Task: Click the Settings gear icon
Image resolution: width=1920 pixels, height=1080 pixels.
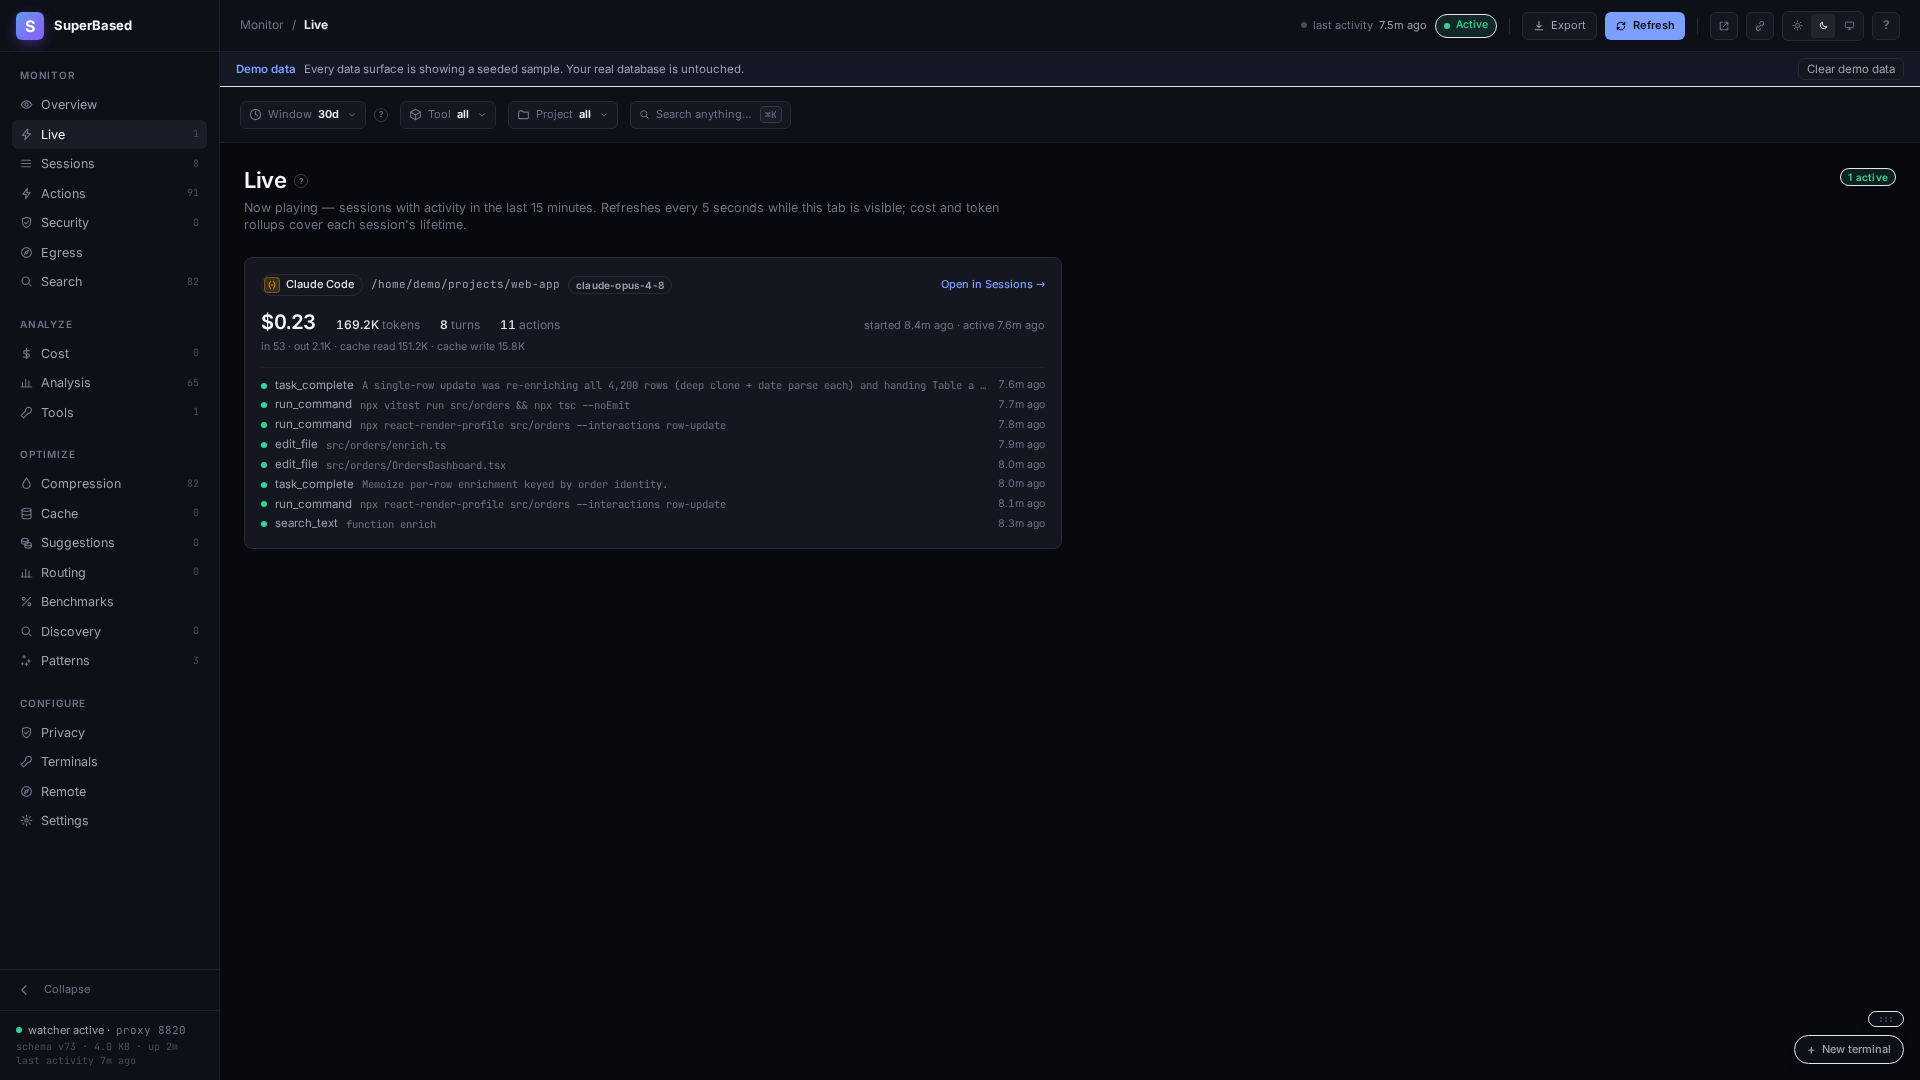Action: click(x=27, y=821)
